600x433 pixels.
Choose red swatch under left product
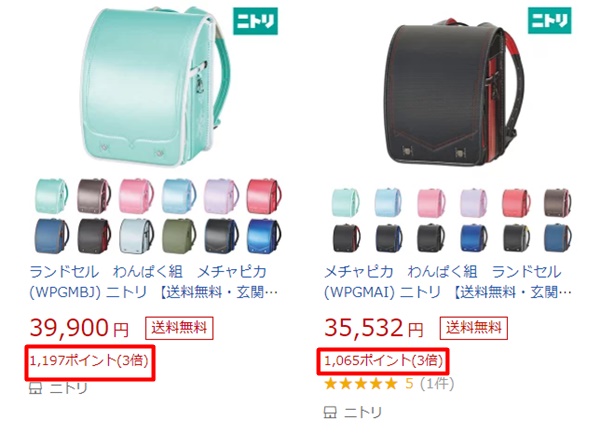tap(264, 196)
